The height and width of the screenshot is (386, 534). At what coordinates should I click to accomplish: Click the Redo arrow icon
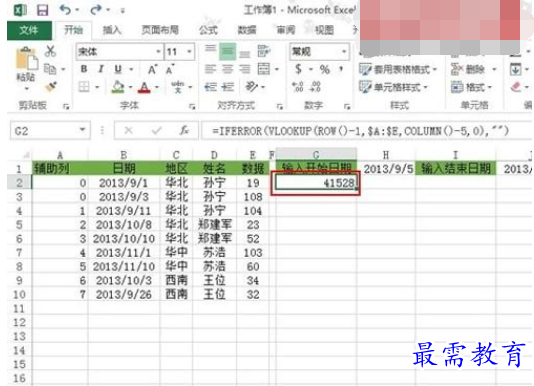point(96,10)
